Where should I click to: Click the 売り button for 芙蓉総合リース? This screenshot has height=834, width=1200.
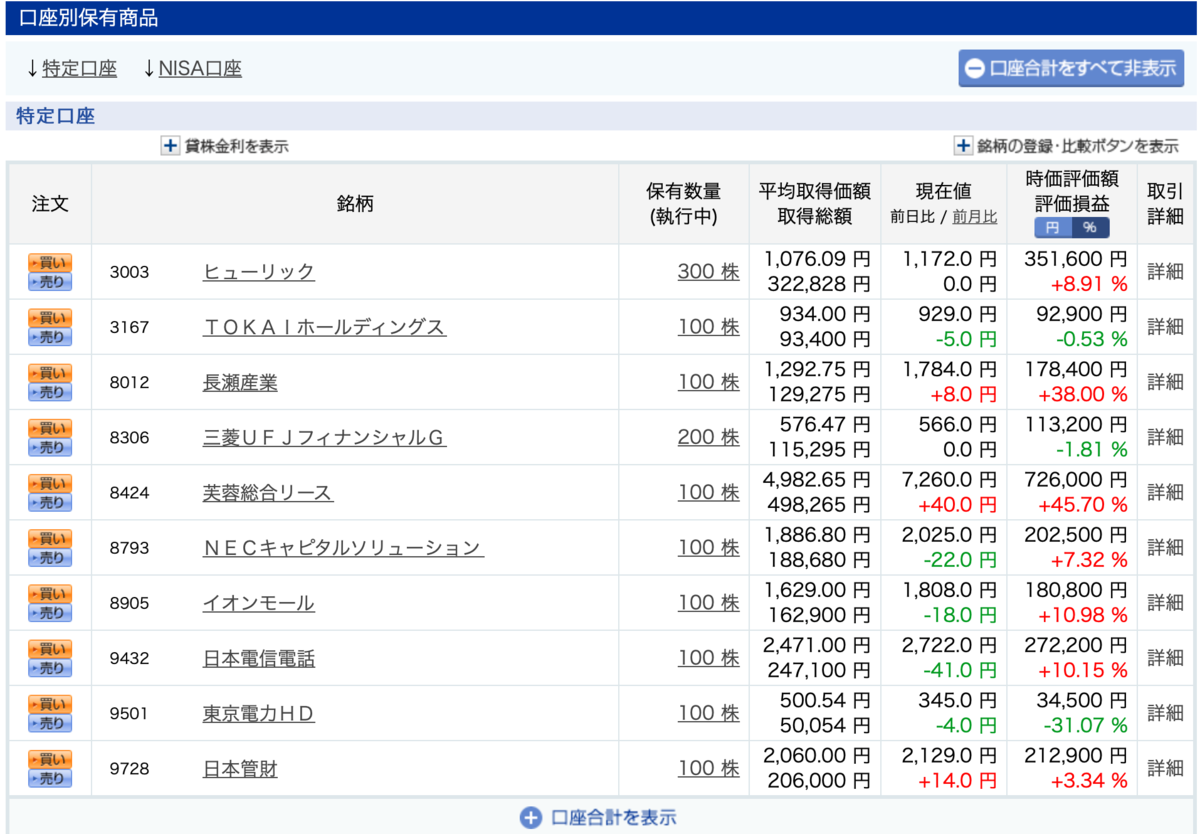[x=49, y=502]
